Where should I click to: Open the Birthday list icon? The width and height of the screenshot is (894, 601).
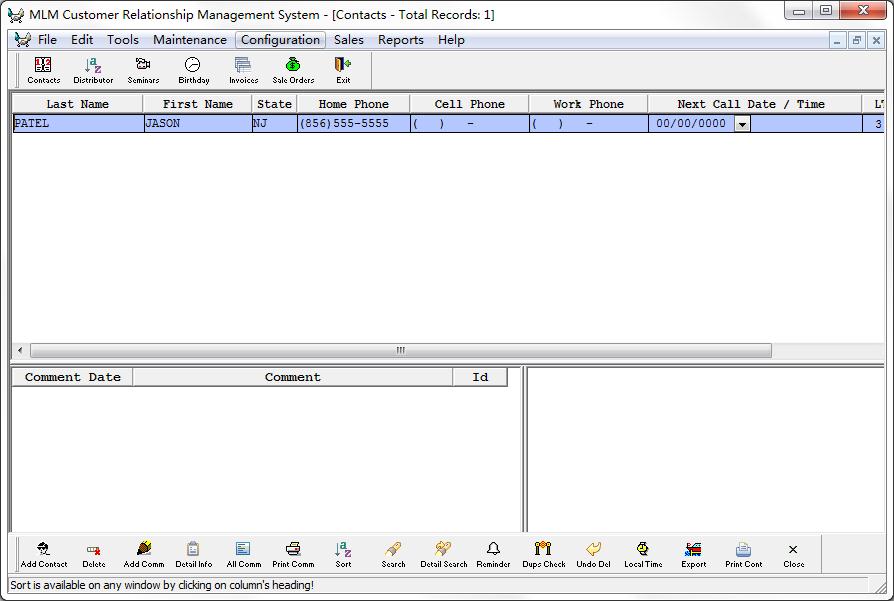tap(193, 69)
